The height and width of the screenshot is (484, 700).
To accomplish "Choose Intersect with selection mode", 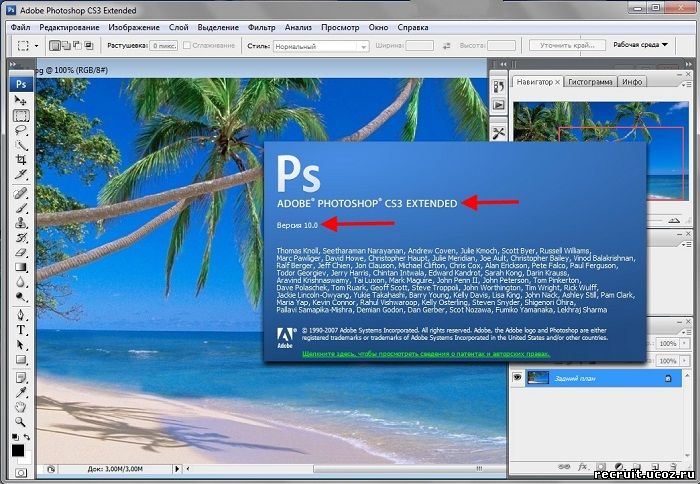I will click(x=88, y=46).
